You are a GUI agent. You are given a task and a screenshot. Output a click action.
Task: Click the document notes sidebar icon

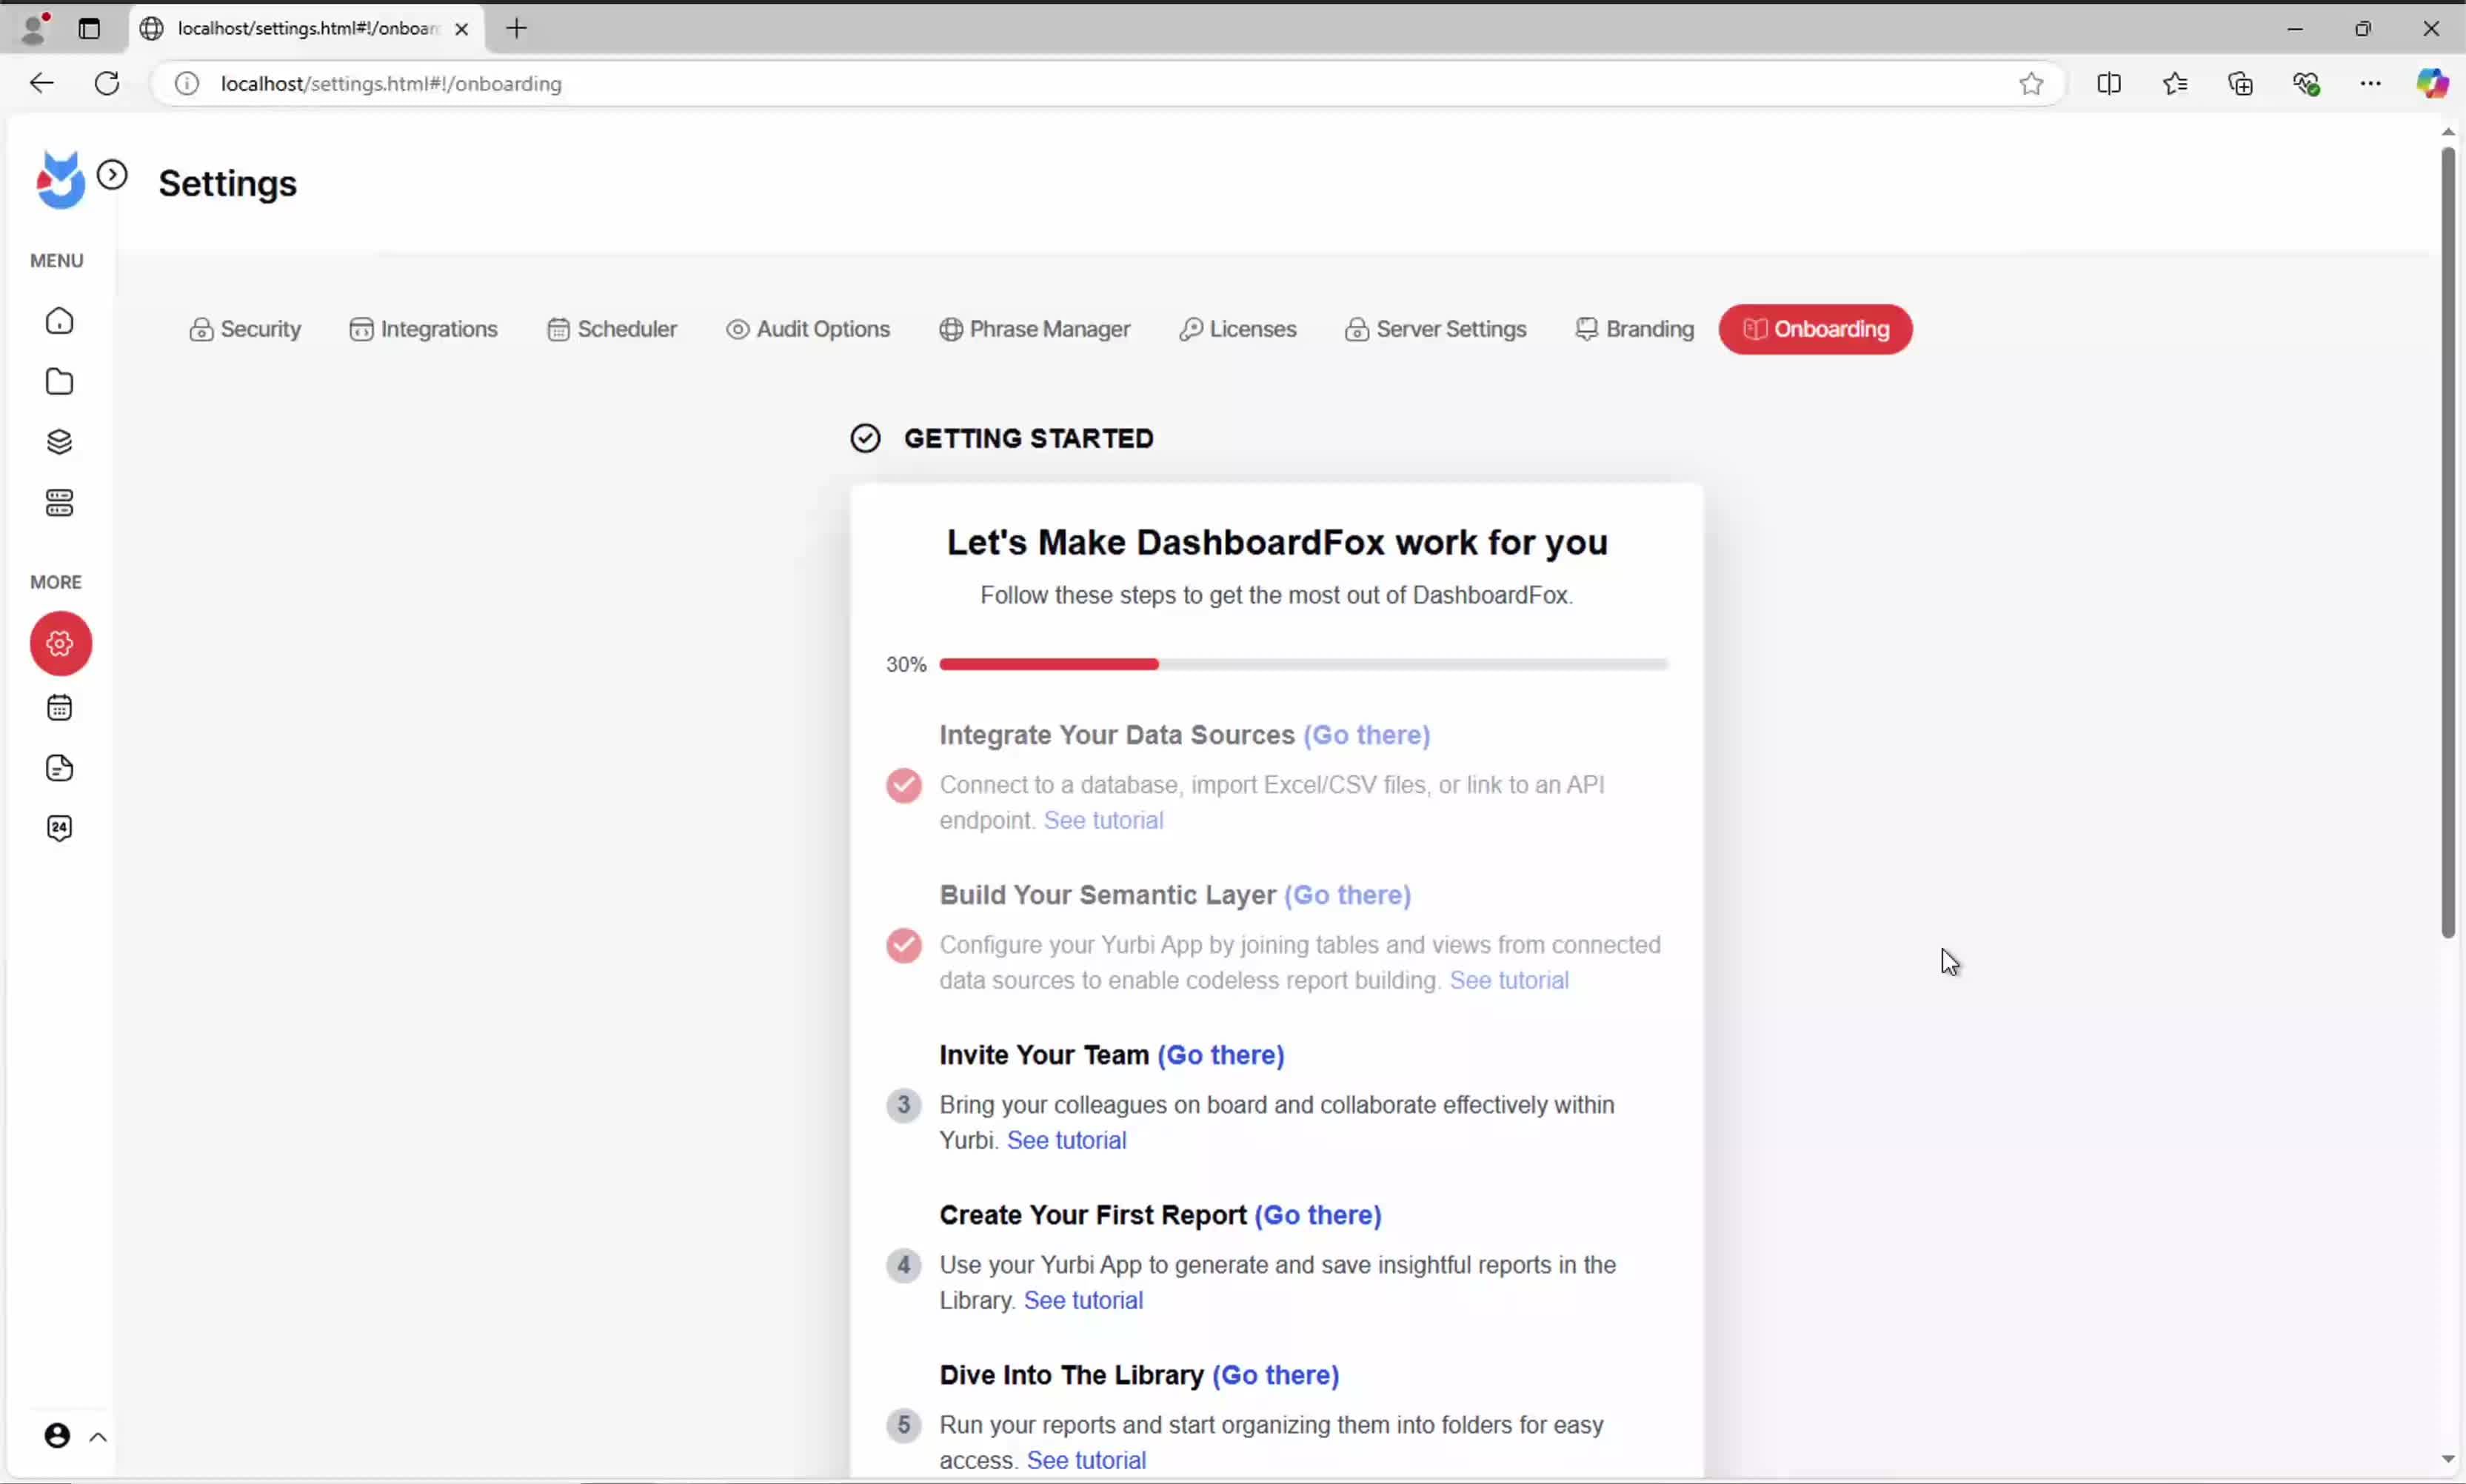pyautogui.click(x=60, y=768)
